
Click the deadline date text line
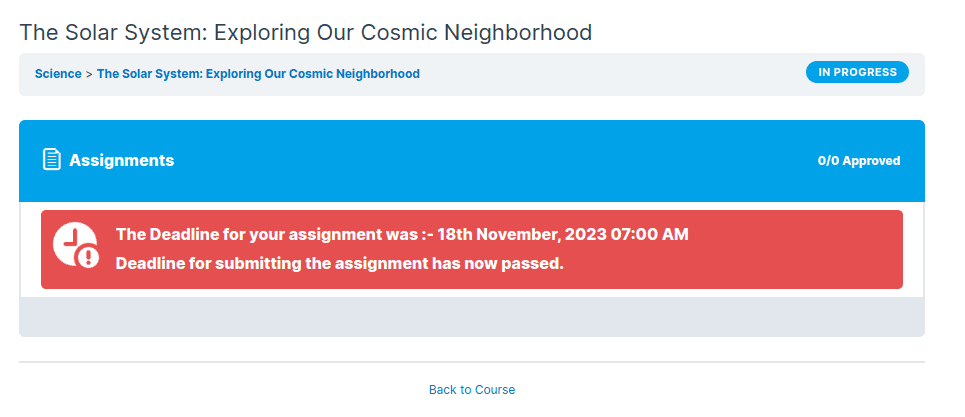(402, 235)
